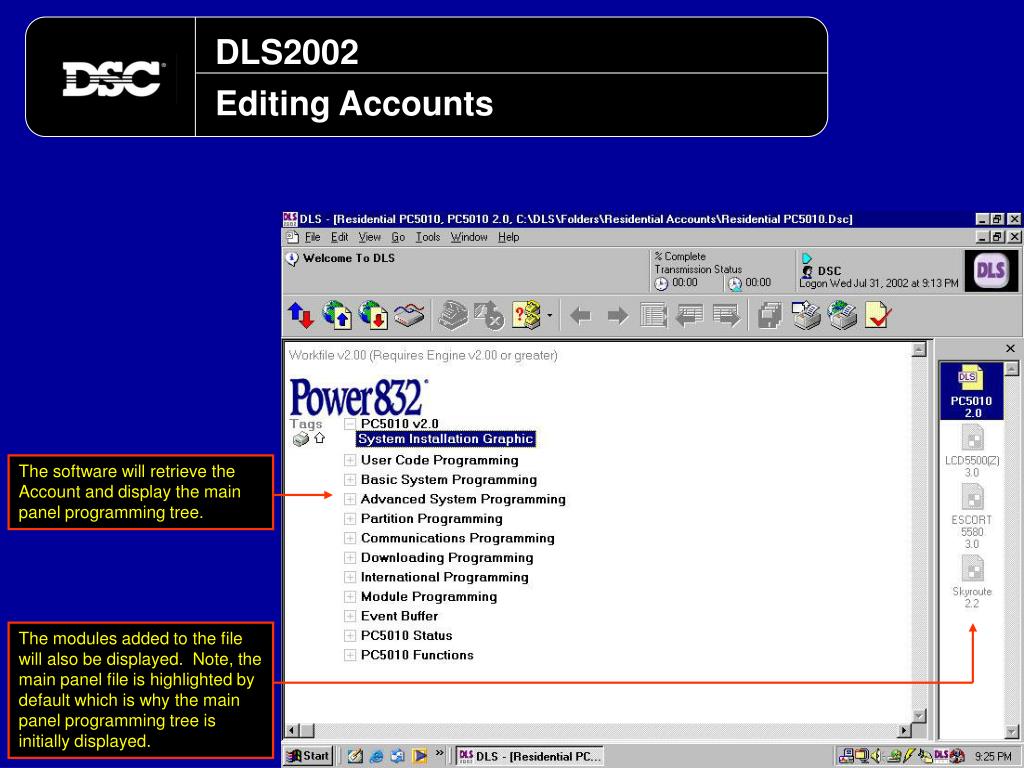1024x768 pixels.
Task: Click the globe download icon with red arrow
Action: [x=374, y=315]
